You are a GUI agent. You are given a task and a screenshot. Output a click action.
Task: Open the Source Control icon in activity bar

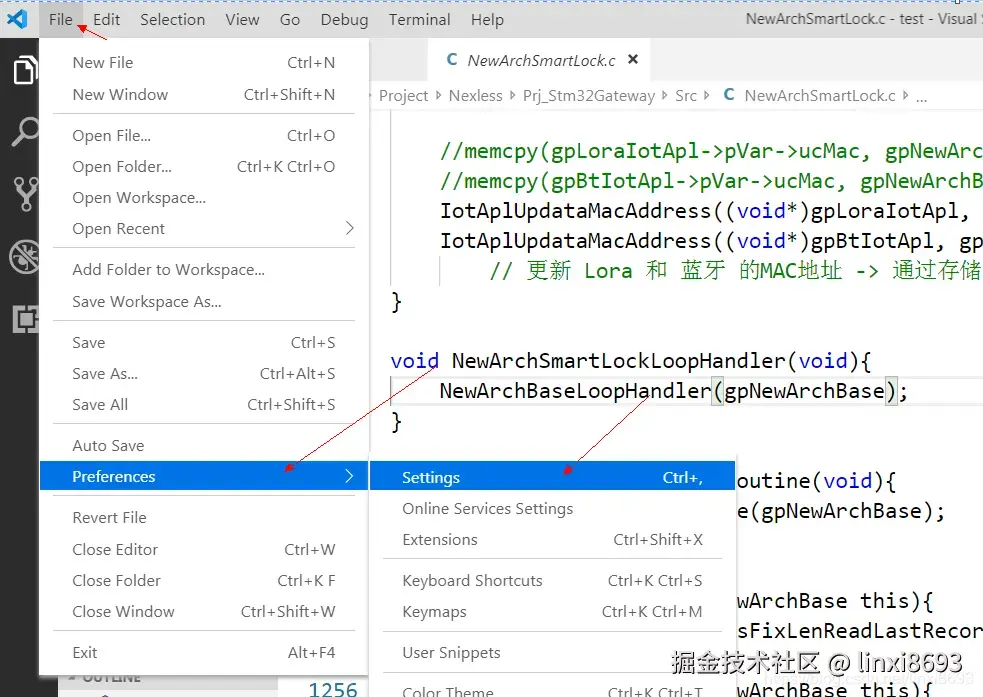click(x=26, y=194)
